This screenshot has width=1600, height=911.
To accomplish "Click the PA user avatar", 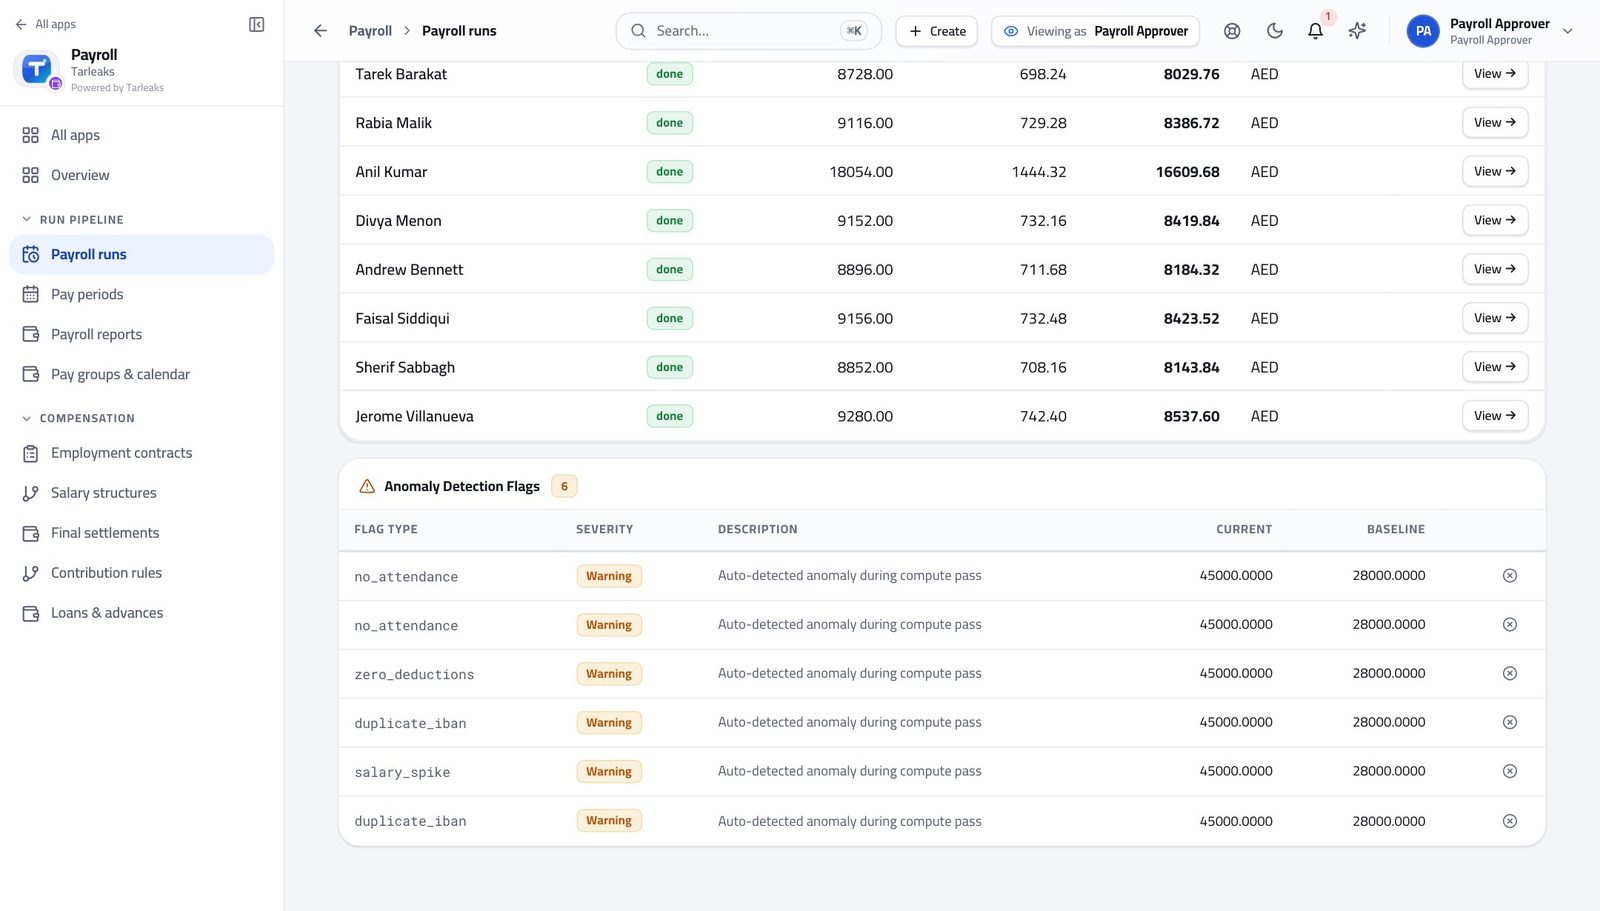I will 1423,31.
